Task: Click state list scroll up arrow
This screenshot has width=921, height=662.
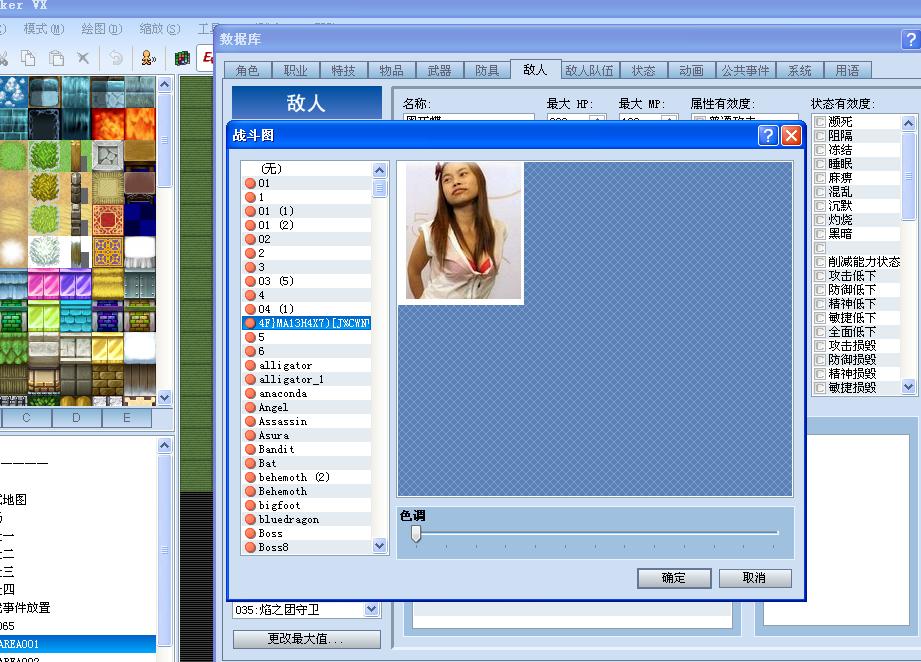Action: tap(909, 123)
